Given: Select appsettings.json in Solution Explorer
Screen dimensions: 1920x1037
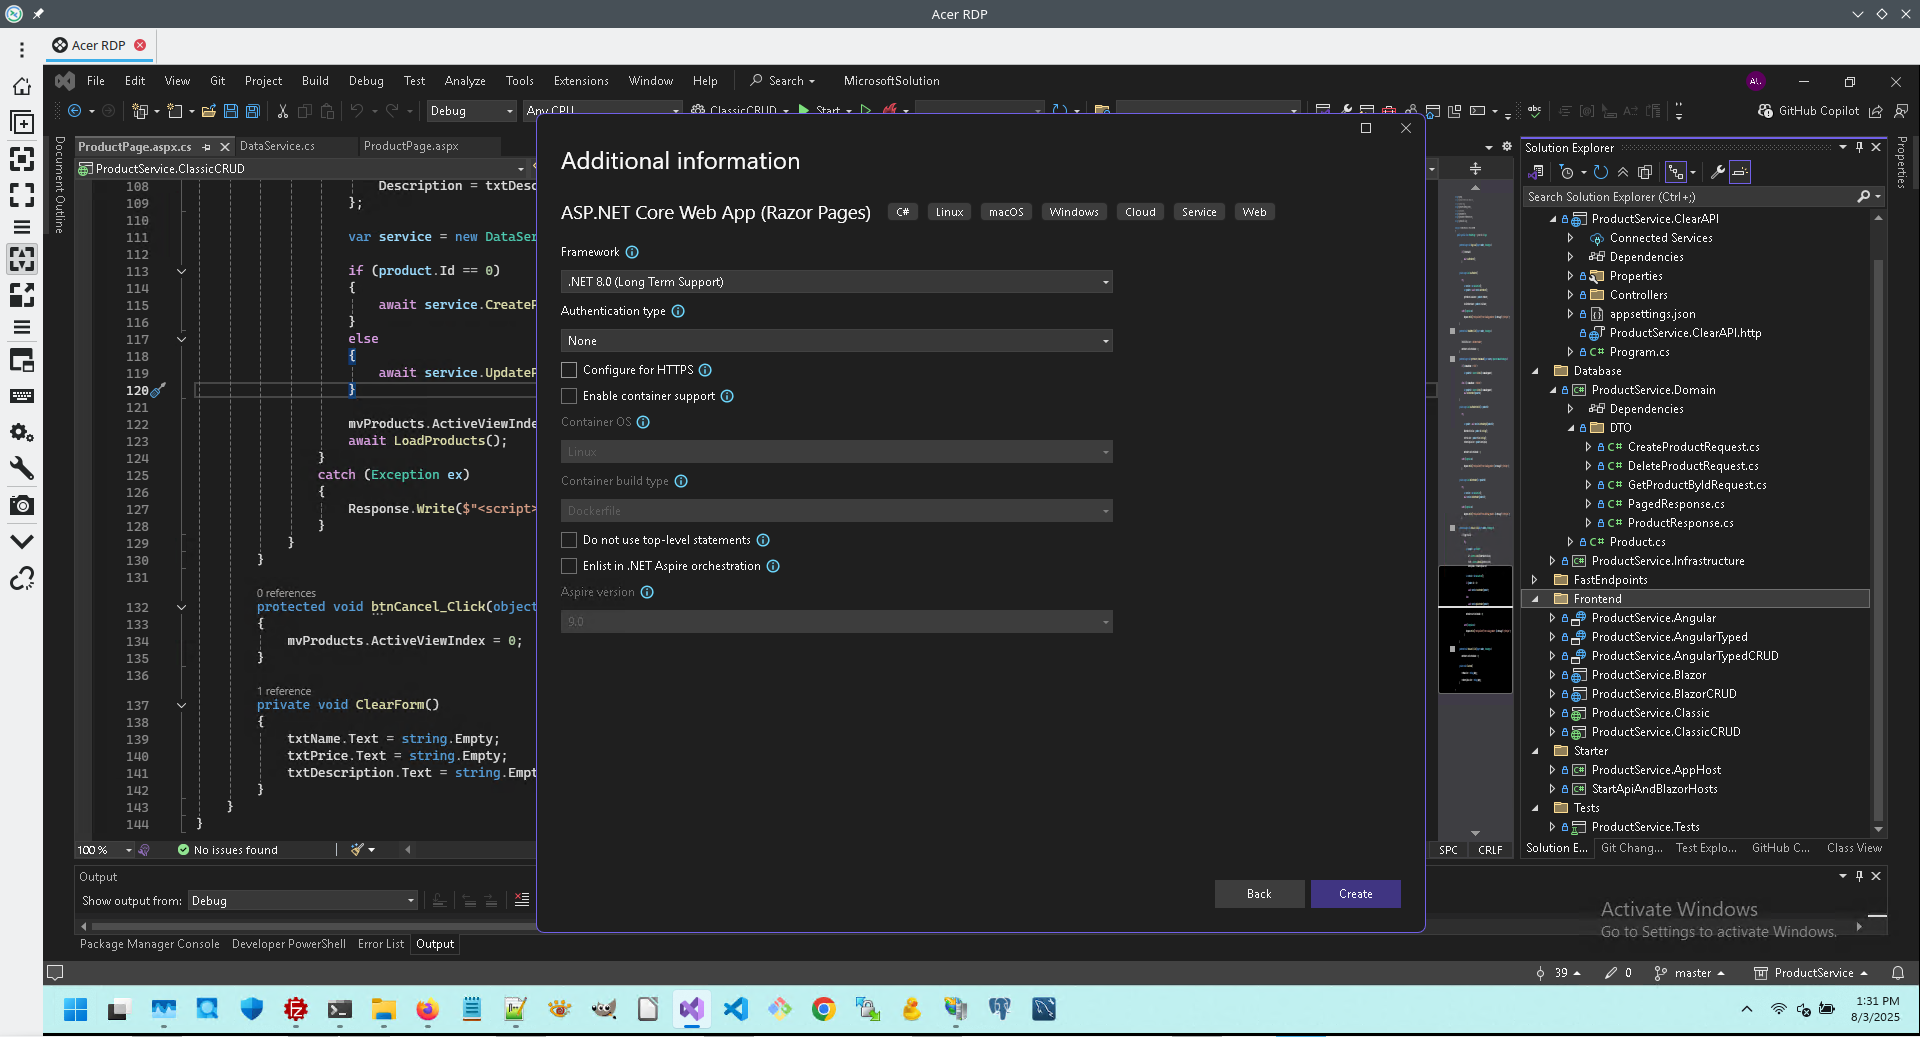Looking at the screenshot, I should tap(1652, 314).
